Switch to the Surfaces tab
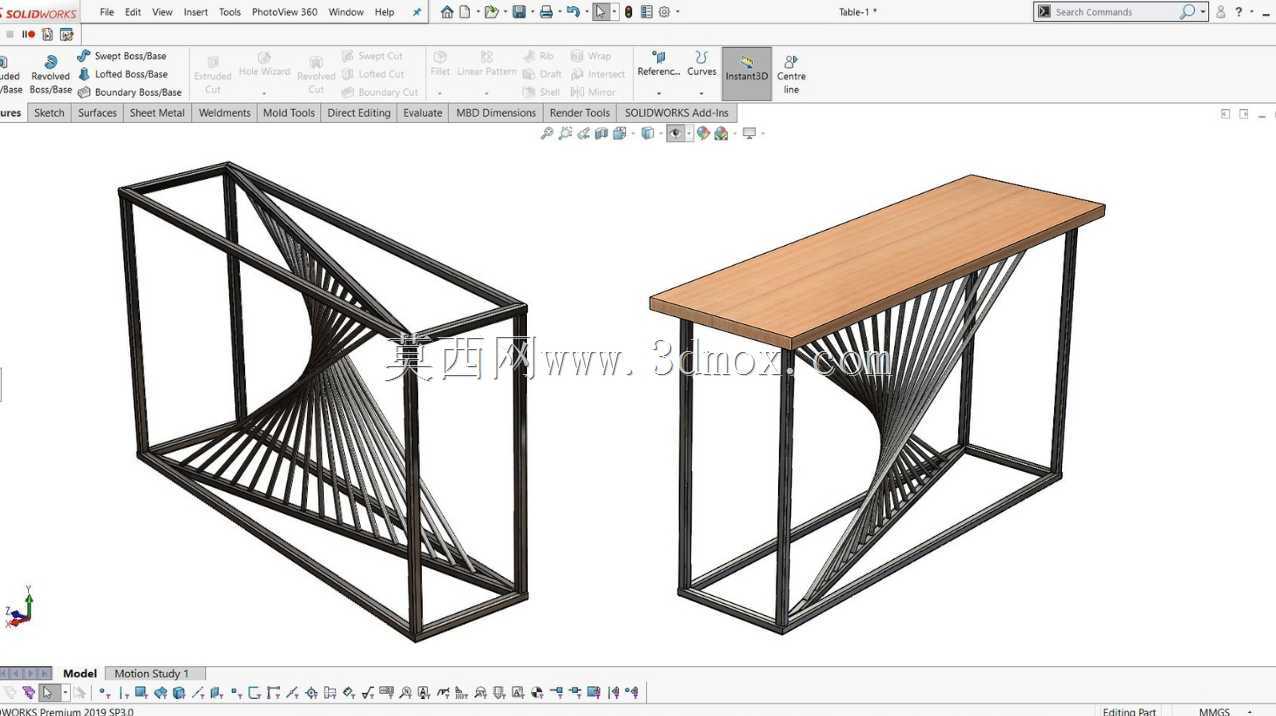The image size is (1276, 716). coord(97,113)
